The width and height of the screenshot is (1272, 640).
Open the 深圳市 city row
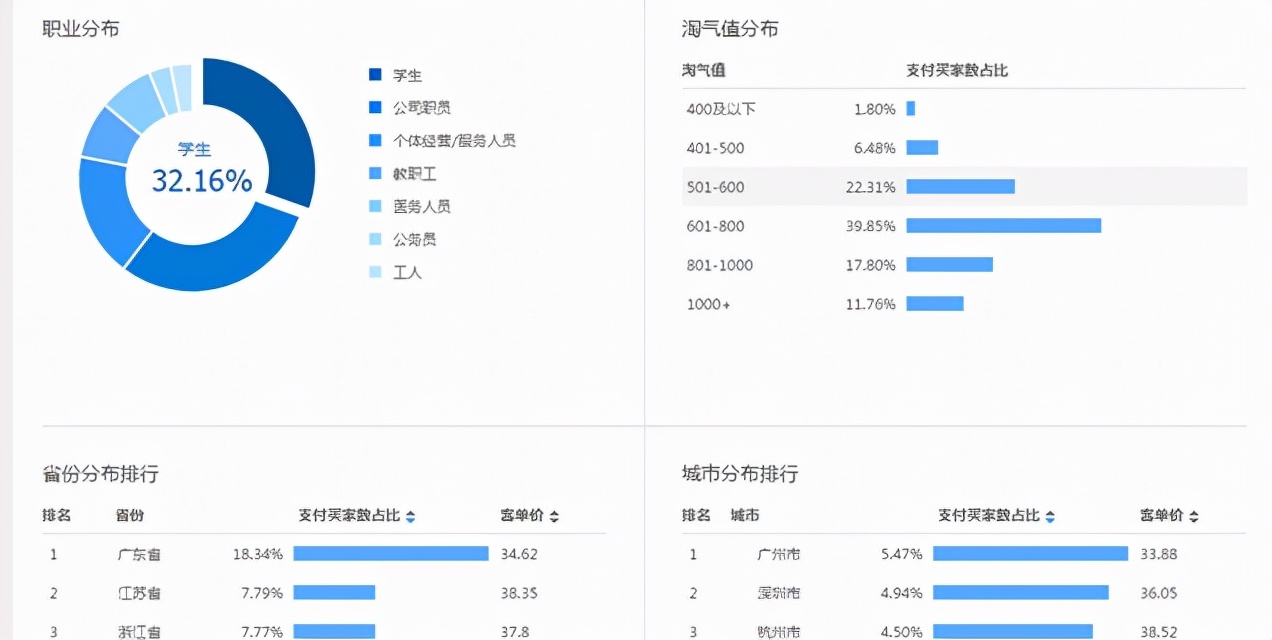(x=964, y=592)
